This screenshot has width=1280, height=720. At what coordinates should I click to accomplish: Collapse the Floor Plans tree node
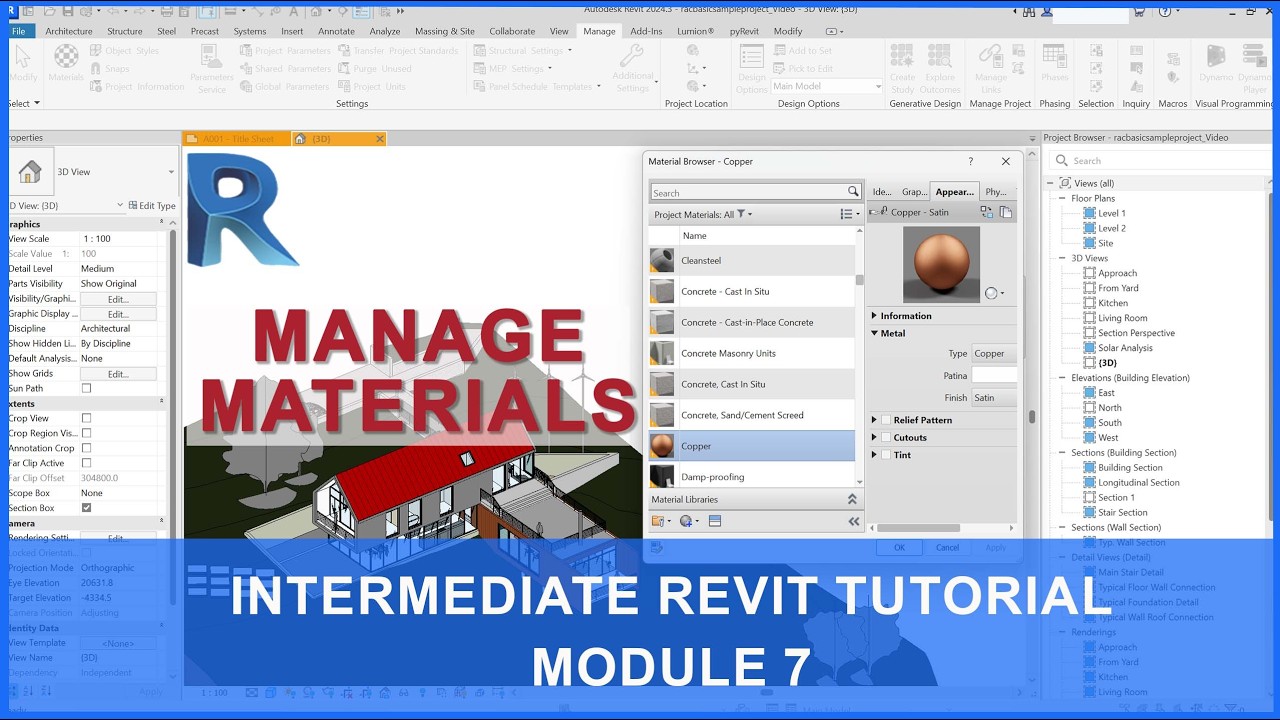coord(1063,198)
